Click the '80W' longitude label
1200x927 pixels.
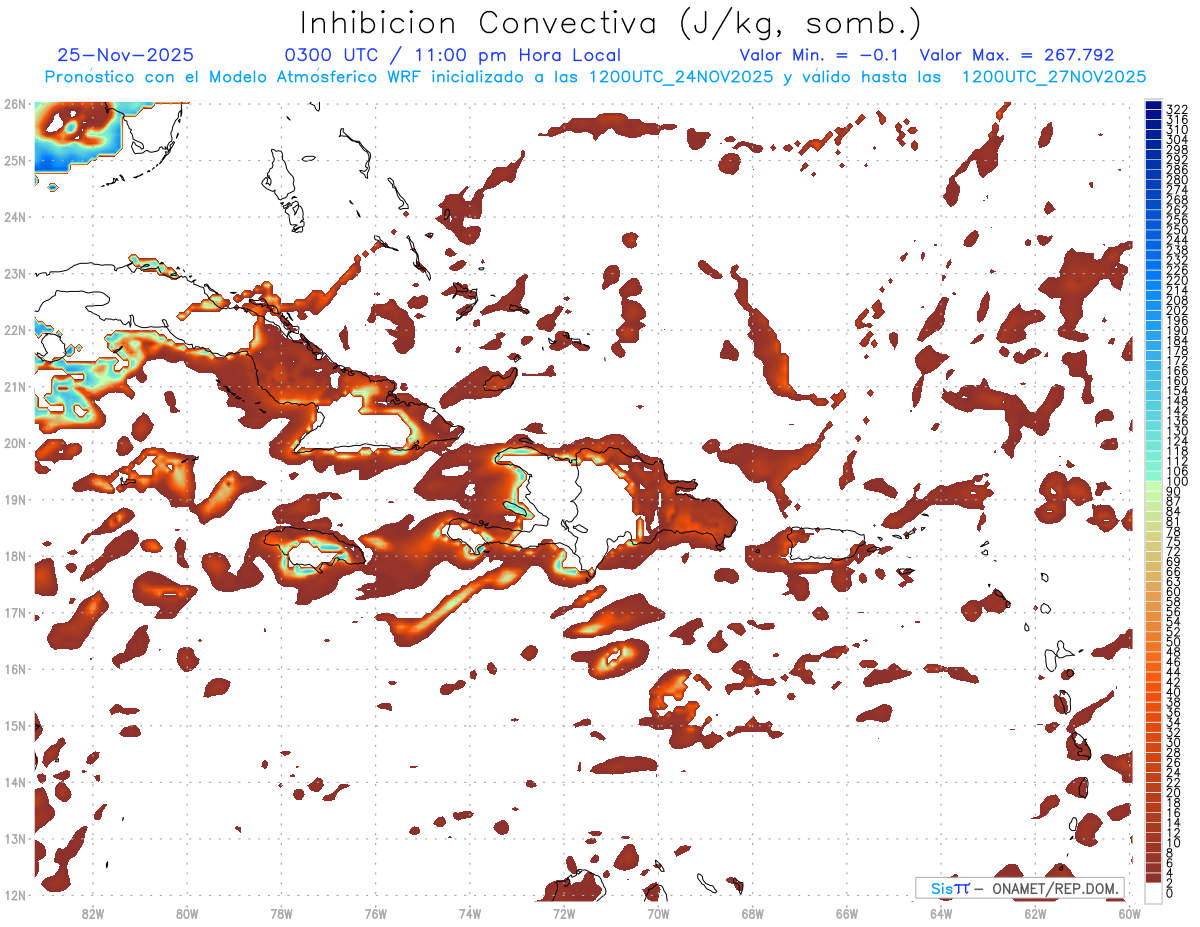[187, 913]
